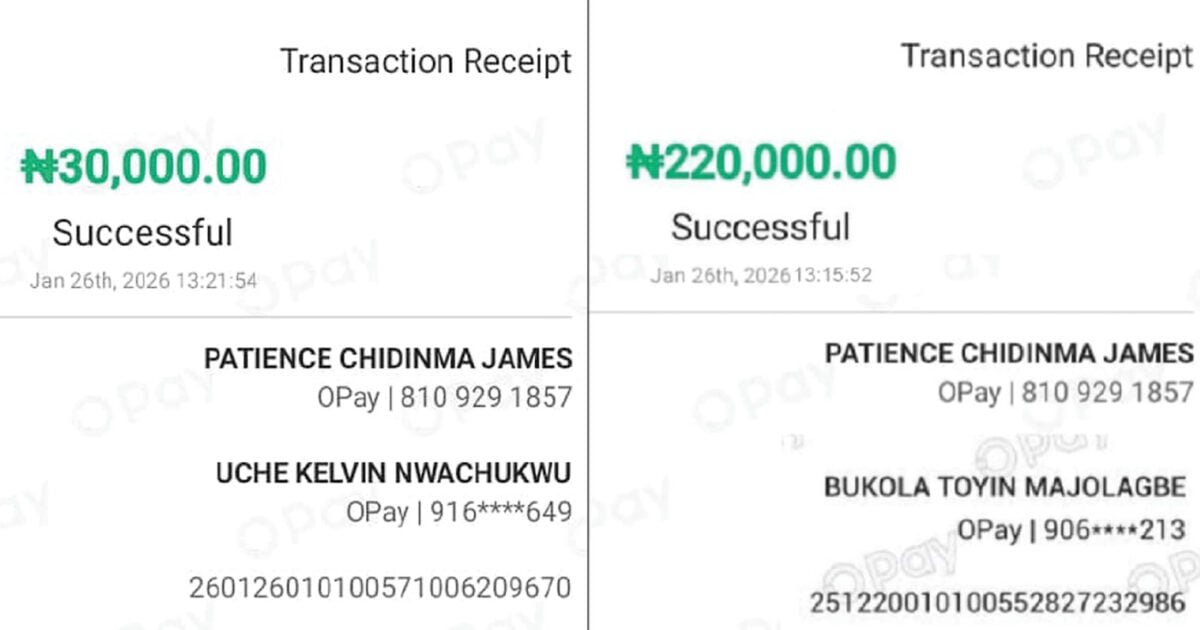Click transaction number ending 6209670

pyautogui.click(x=380, y=587)
